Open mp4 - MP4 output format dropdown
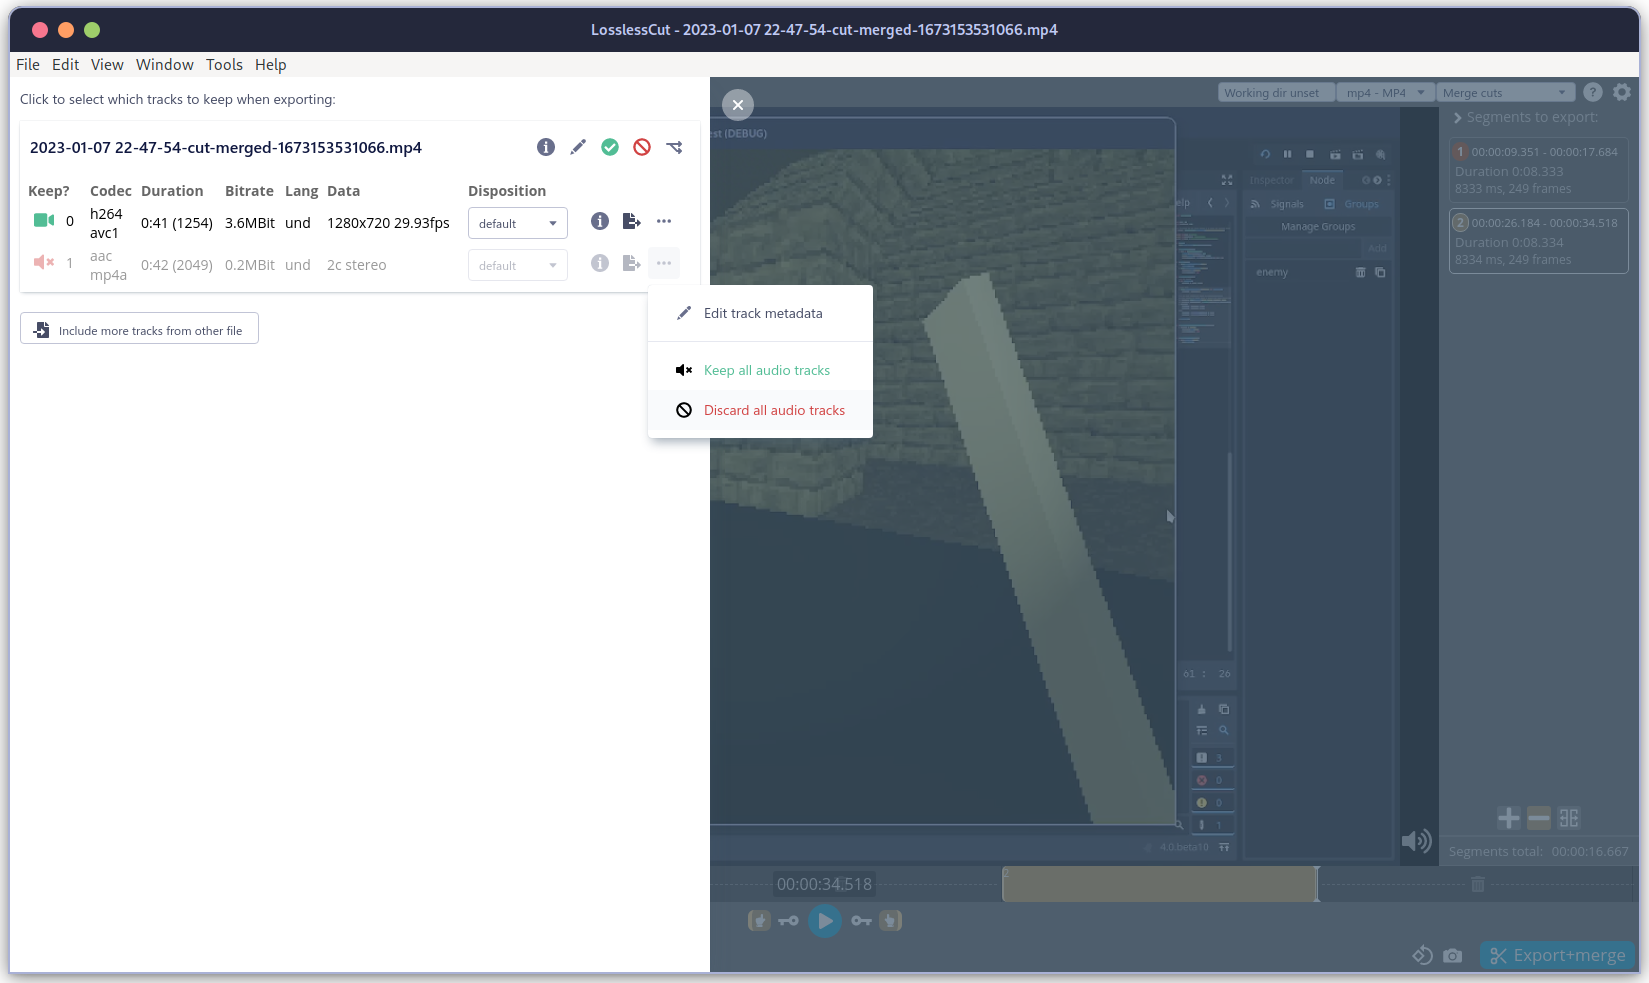 pos(1385,93)
